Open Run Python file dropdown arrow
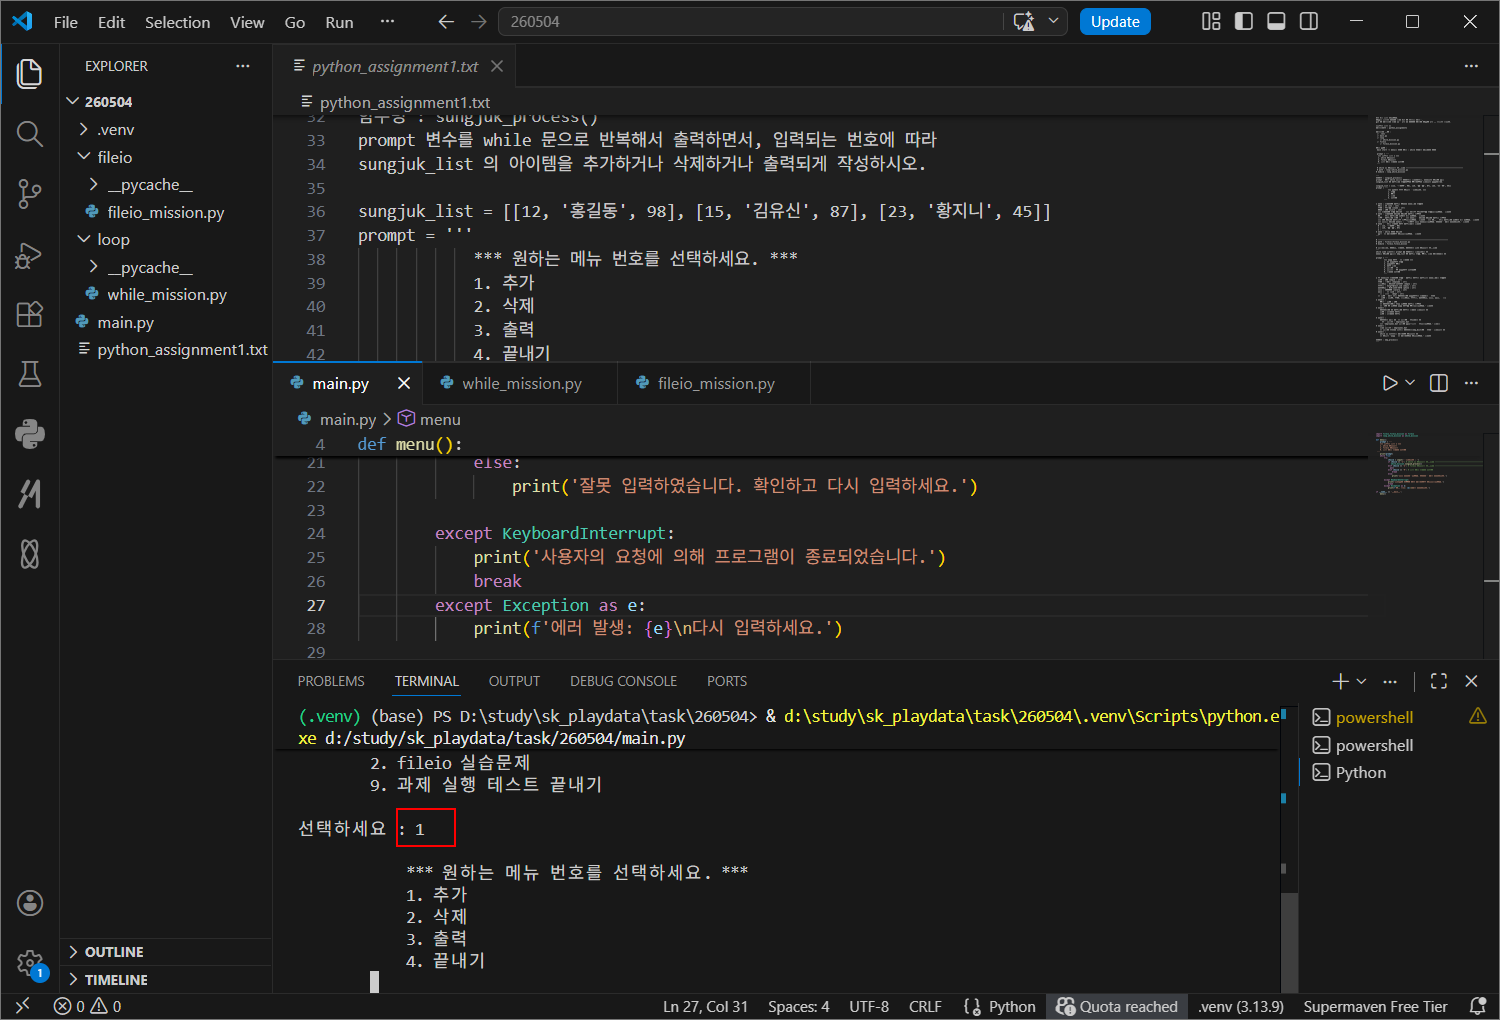1500x1020 pixels. [x=1410, y=383]
